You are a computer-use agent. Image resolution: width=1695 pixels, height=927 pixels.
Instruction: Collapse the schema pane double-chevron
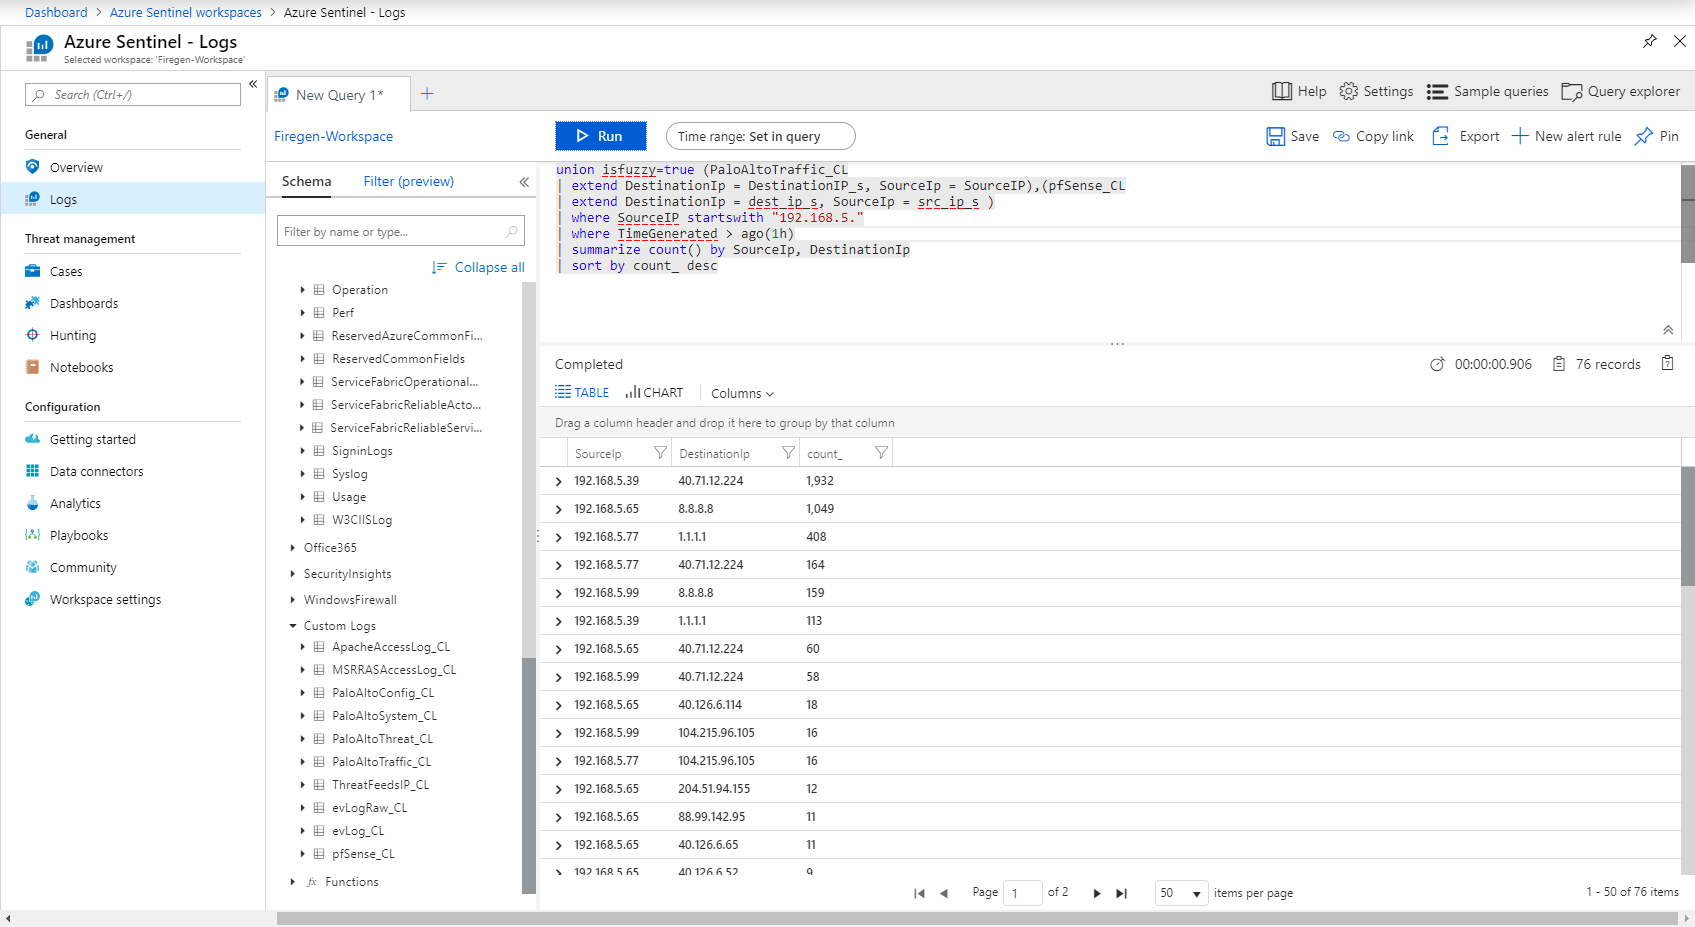tap(524, 182)
